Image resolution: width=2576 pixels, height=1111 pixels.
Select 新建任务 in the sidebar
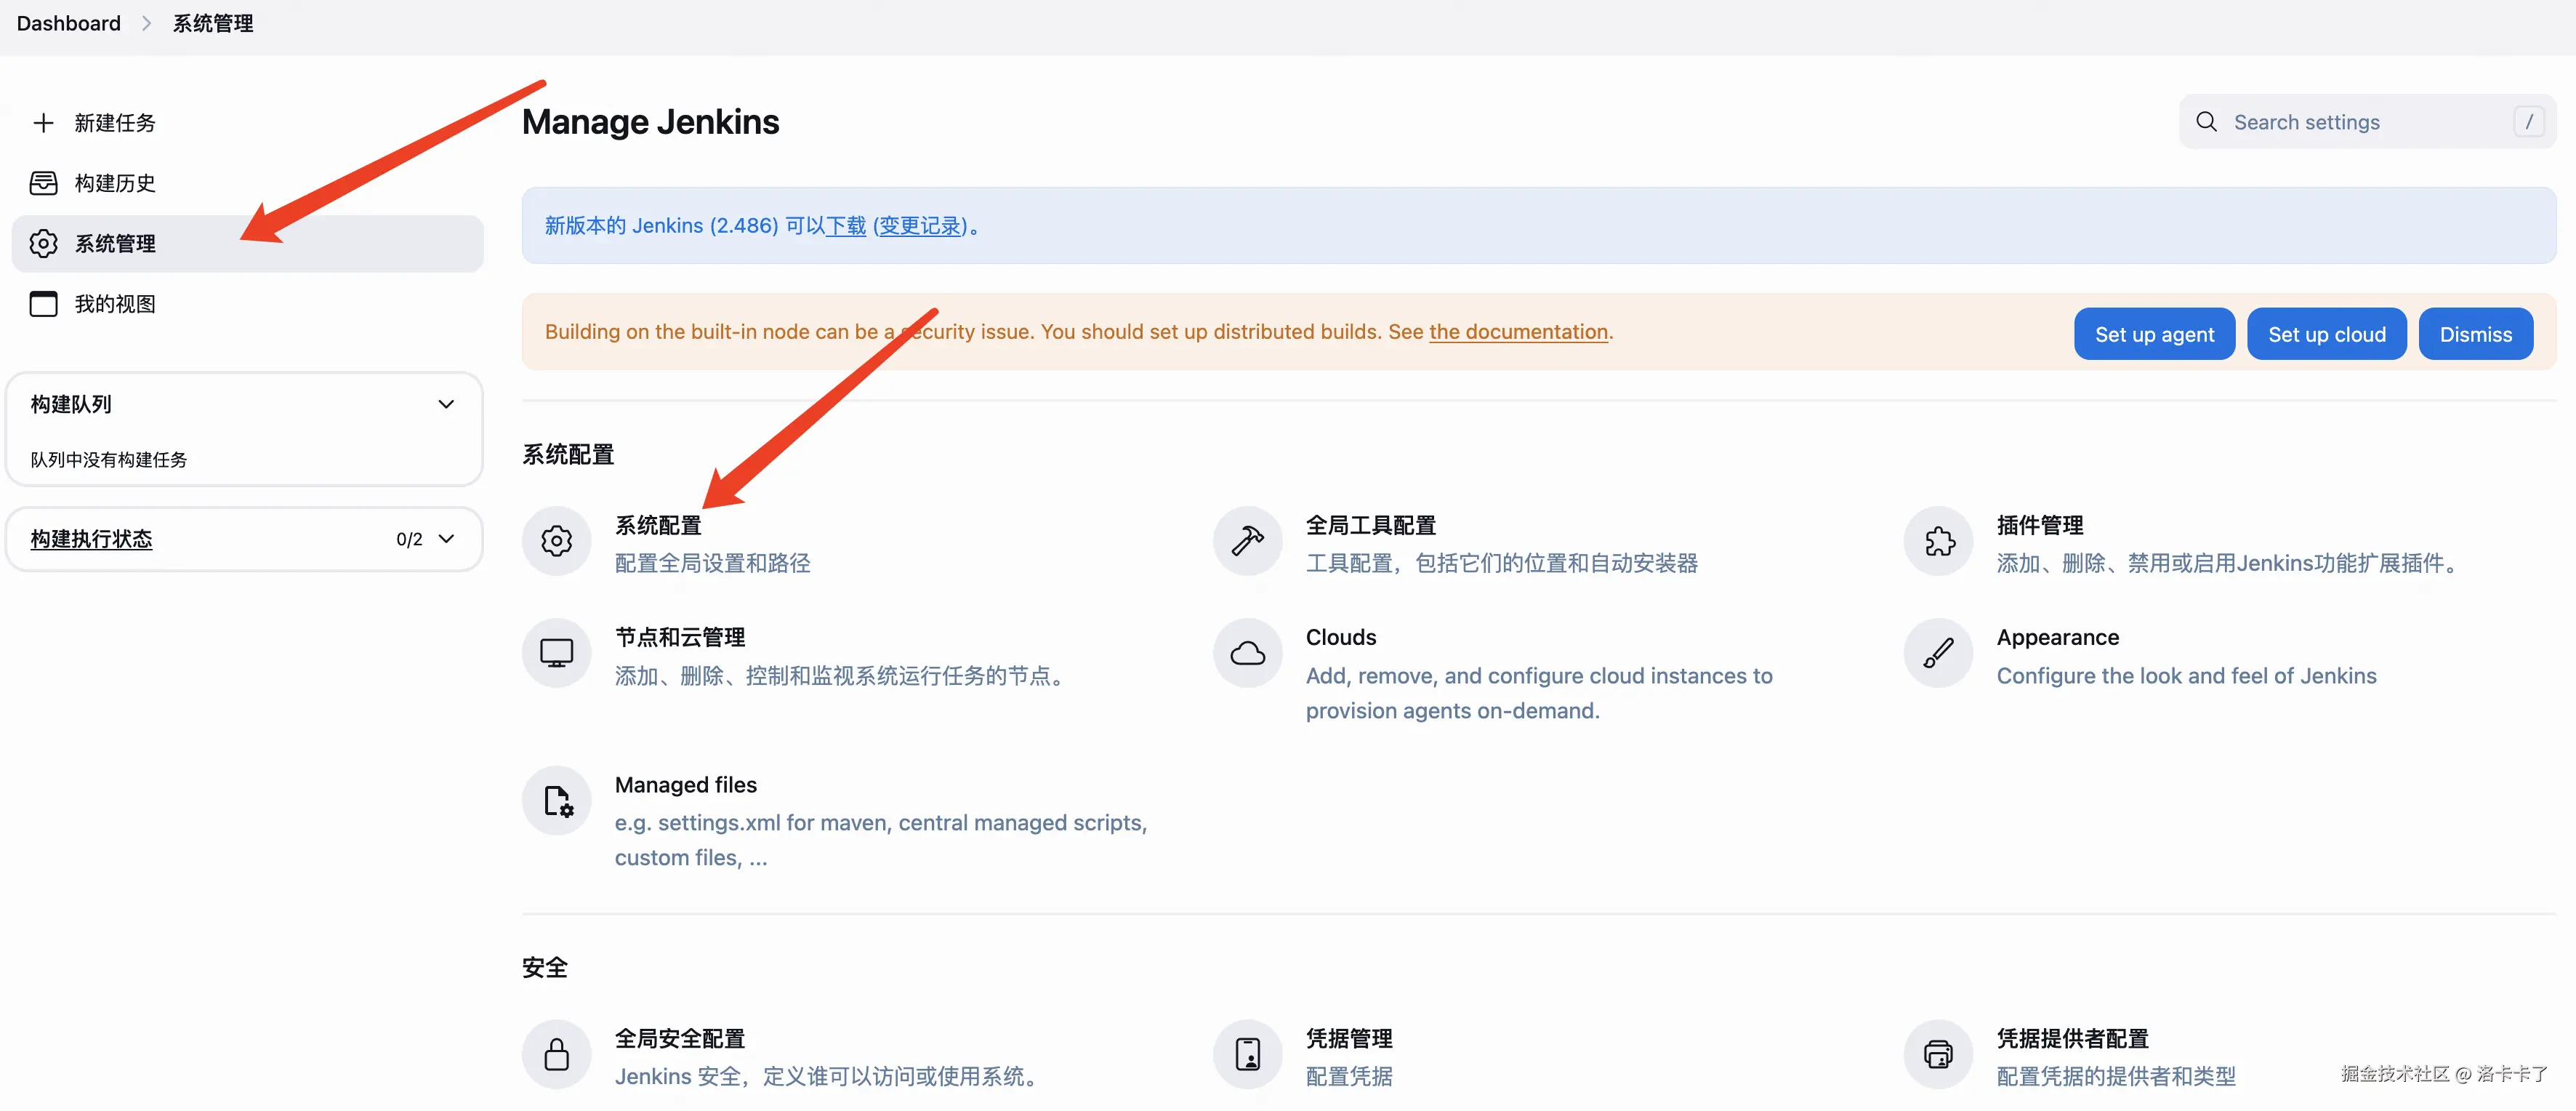point(114,123)
